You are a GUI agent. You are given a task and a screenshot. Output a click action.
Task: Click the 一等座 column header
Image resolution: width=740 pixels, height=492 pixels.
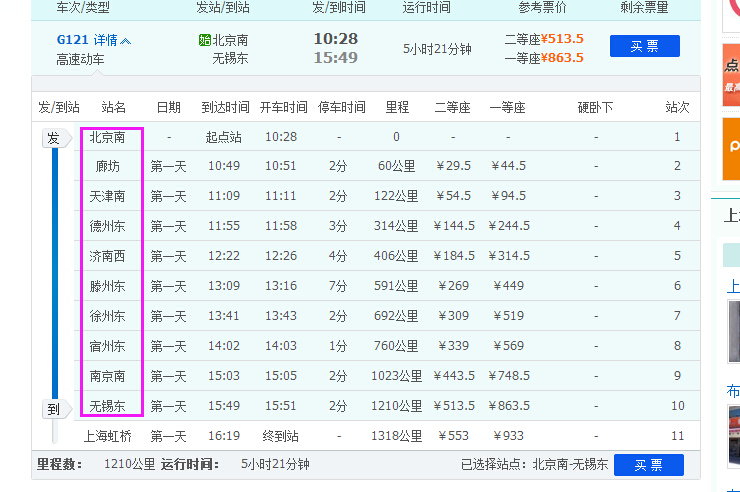(508, 108)
